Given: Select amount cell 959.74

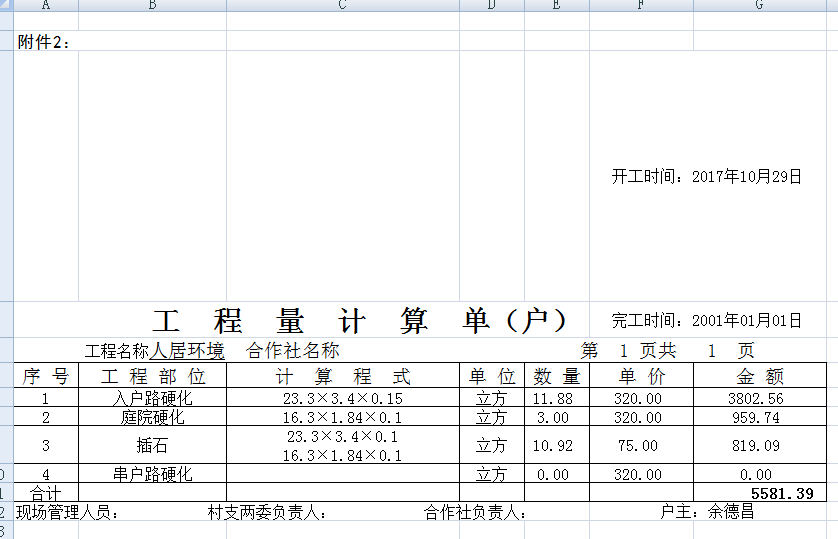Looking at the screenshot, I should click(760, 417).
